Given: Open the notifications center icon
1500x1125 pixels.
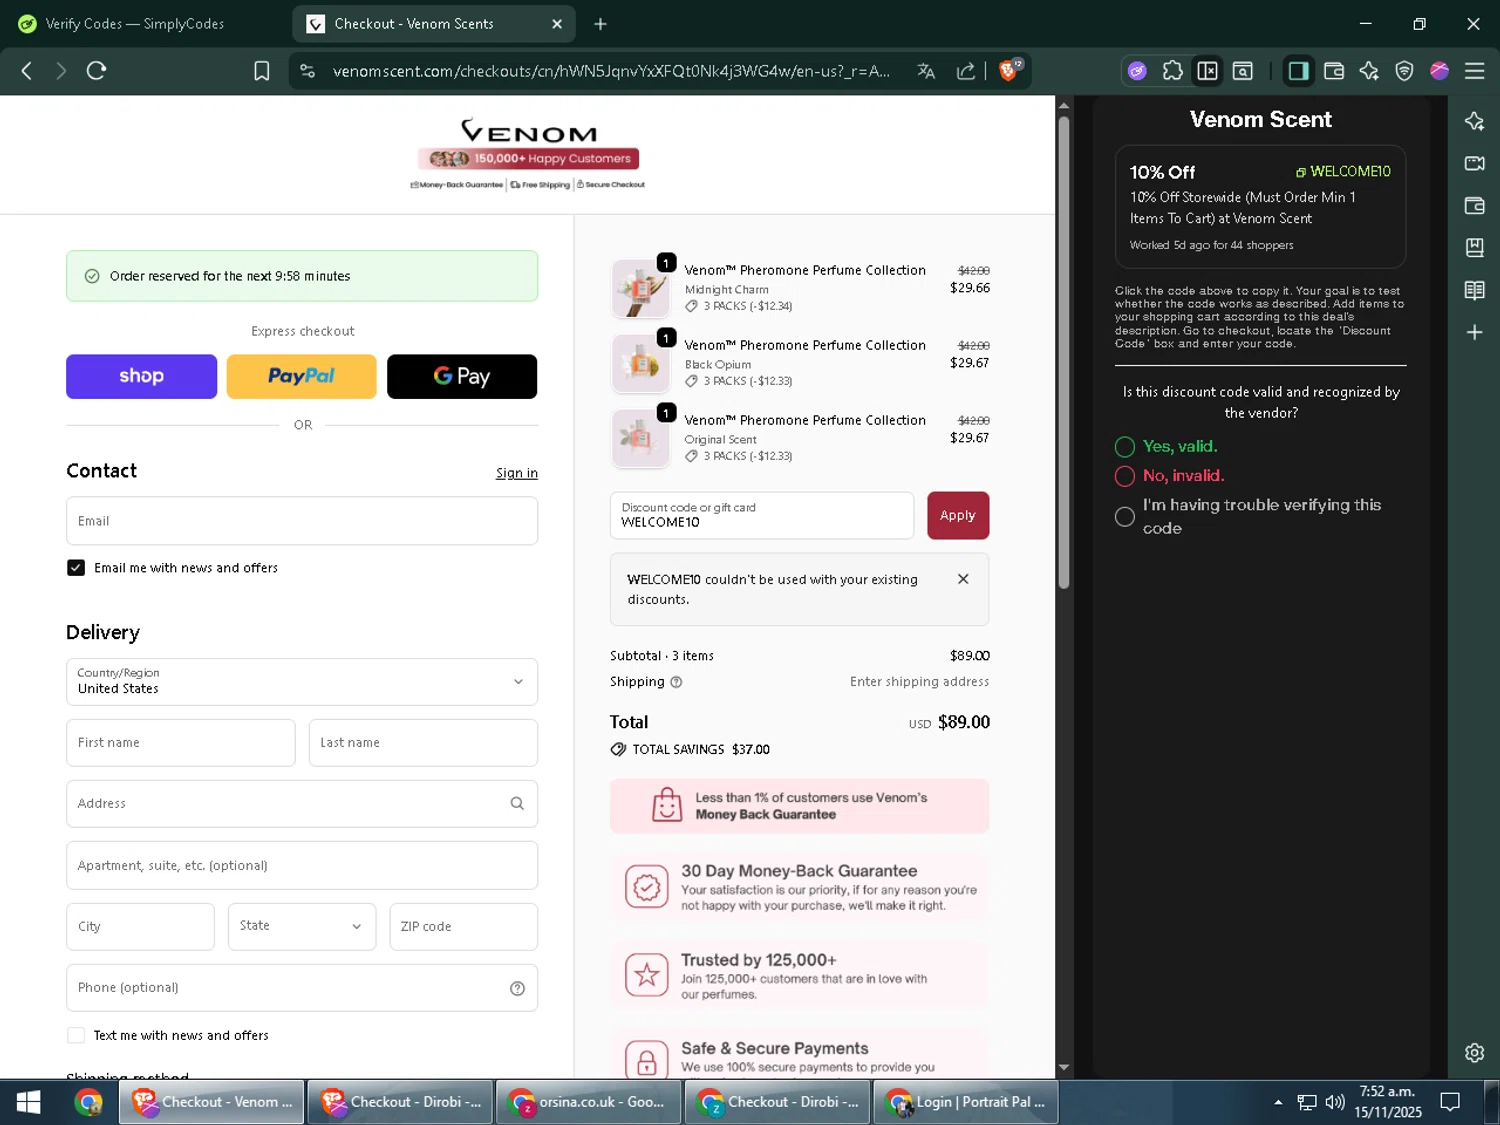Looking at the screenshot, I should (1450, 1102).
